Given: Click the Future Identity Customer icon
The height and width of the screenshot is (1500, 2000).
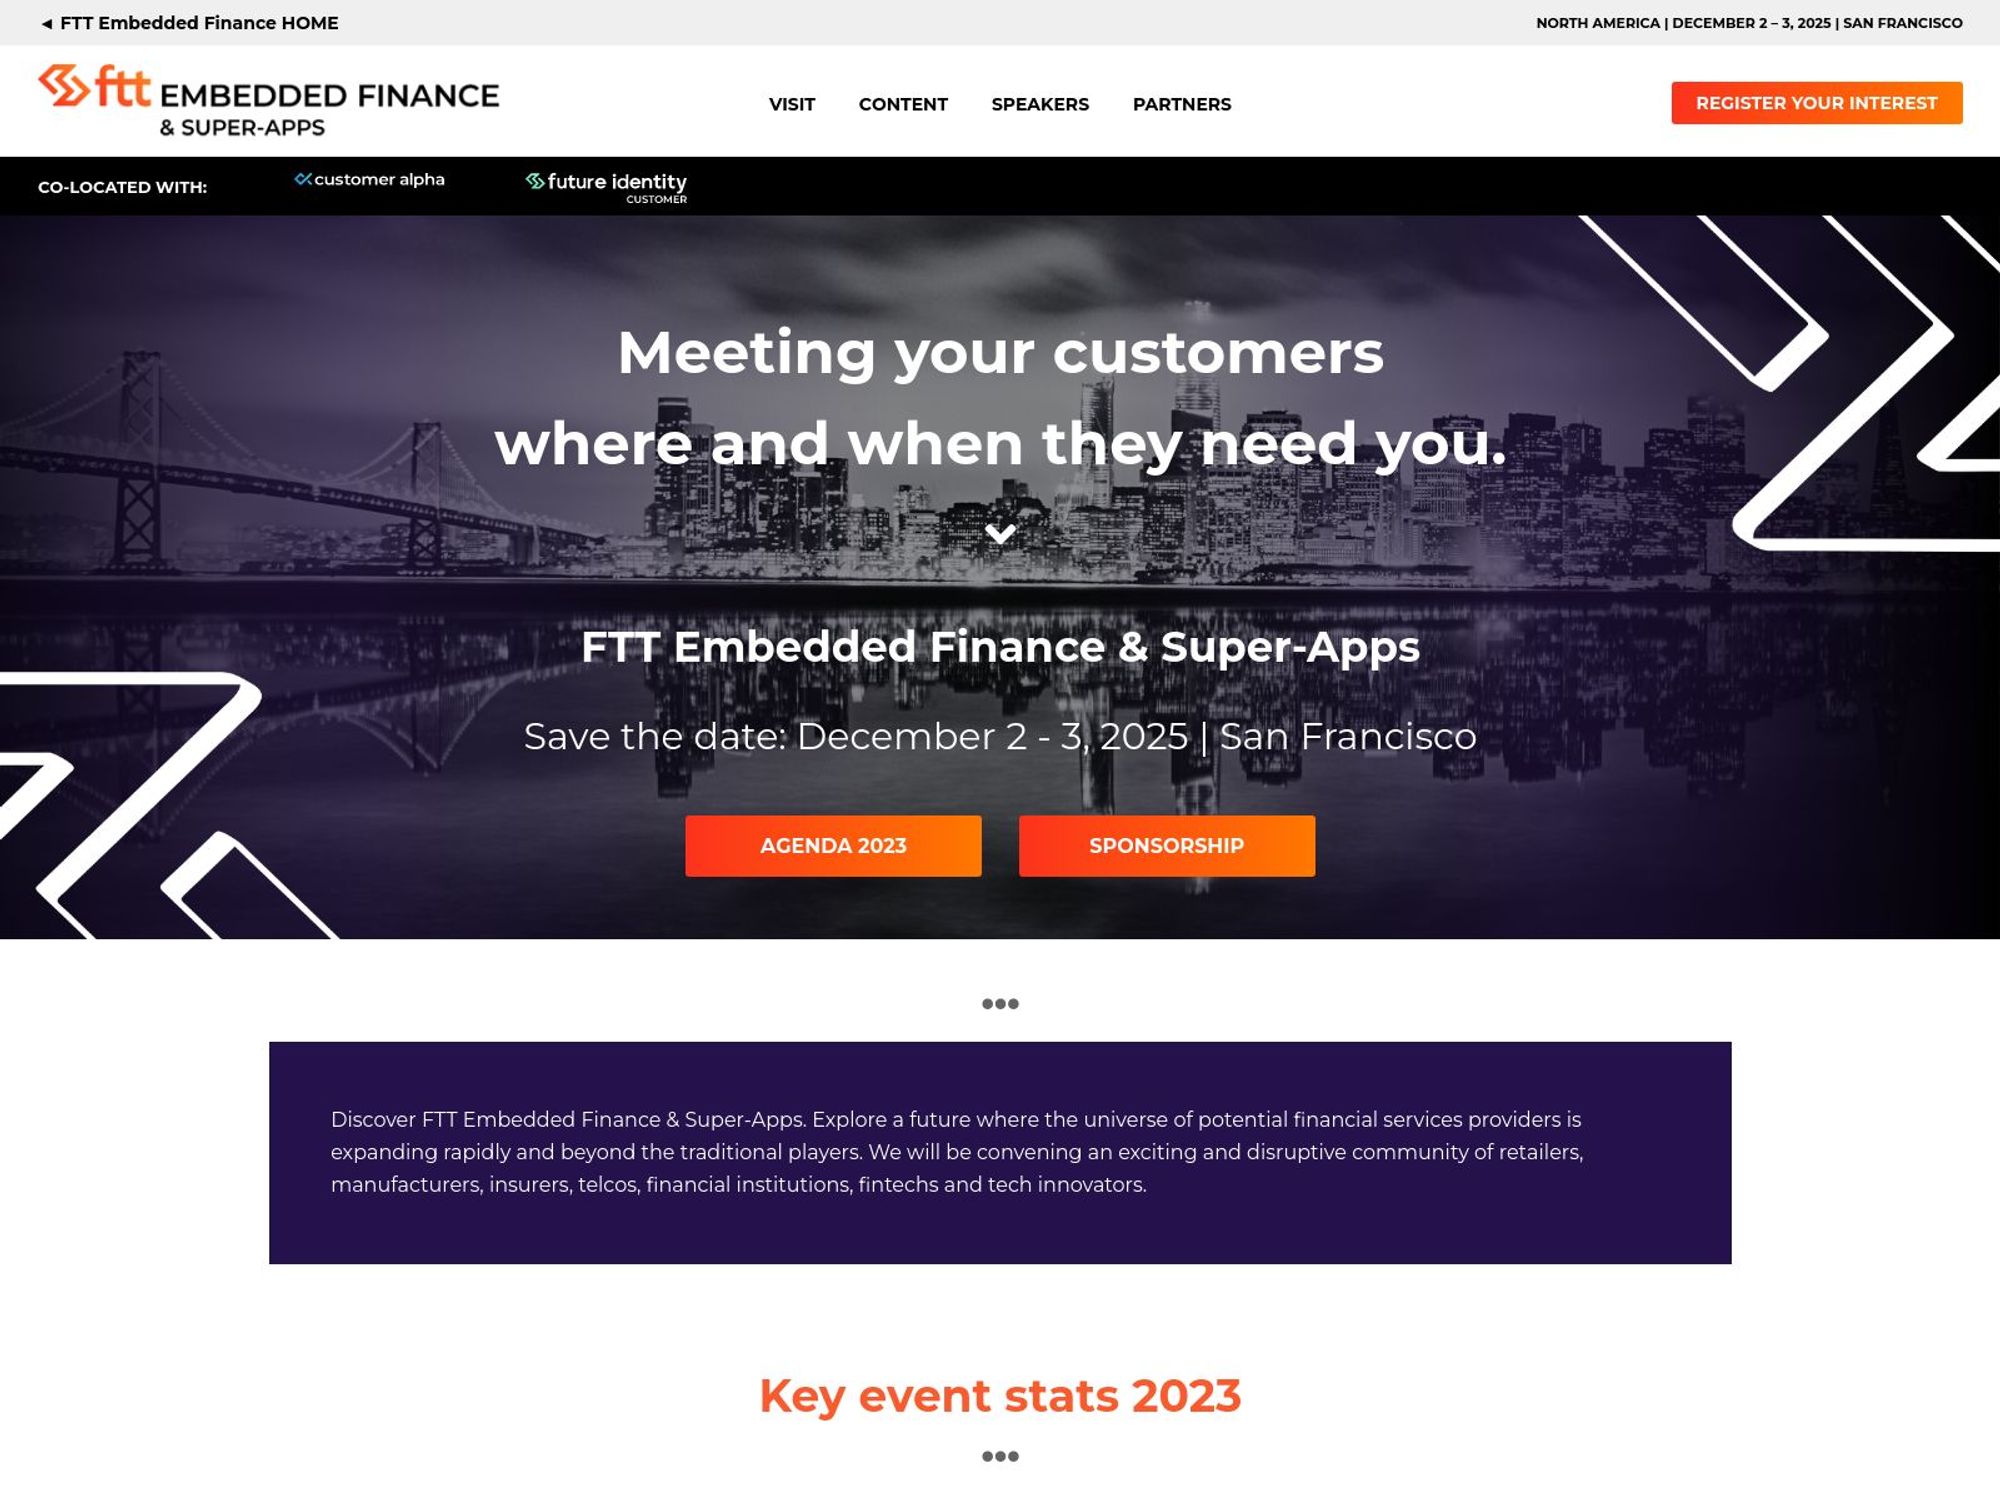Looking at the screenshot, I should 606,186.
